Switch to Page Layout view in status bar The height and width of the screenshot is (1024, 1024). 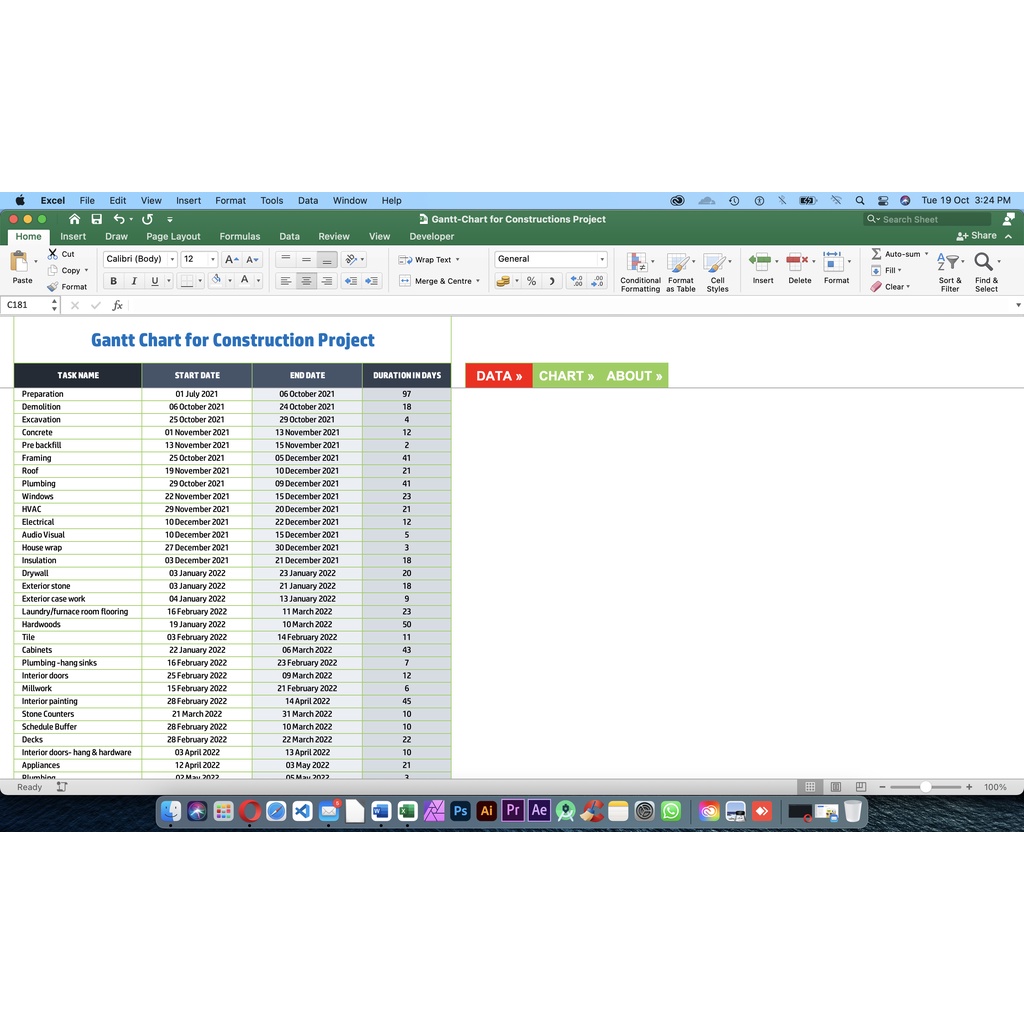835,787
